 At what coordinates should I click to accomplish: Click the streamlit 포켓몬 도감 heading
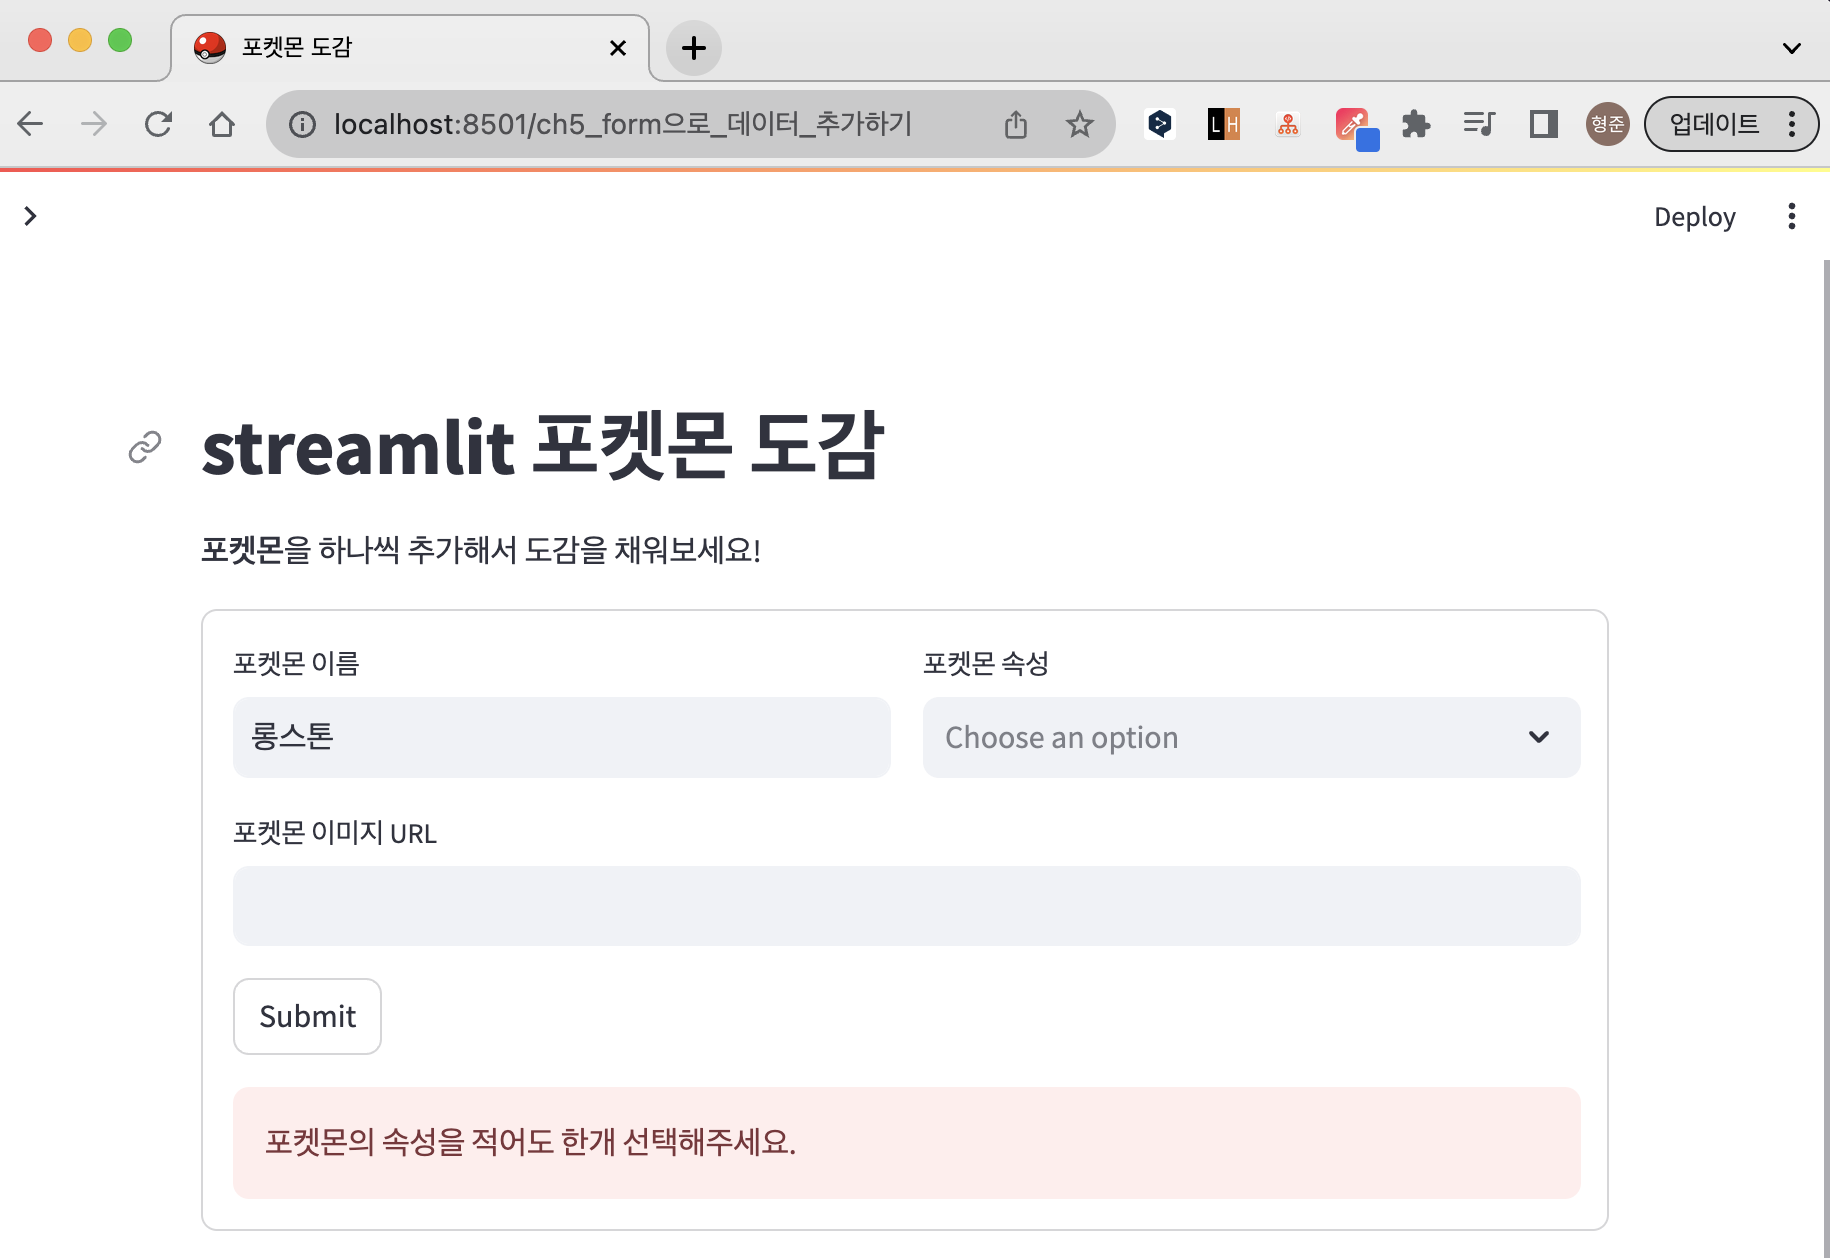[x=543, y=447]
